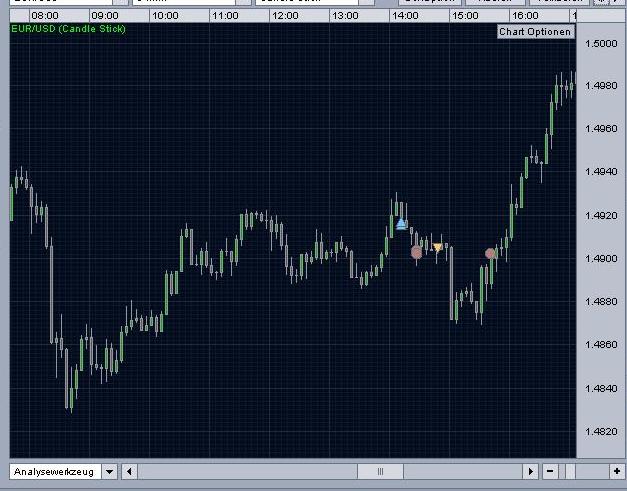Click the 1.4940 price axis label
The height and width of the screenshot is (491, 627).
coord(601,172)
